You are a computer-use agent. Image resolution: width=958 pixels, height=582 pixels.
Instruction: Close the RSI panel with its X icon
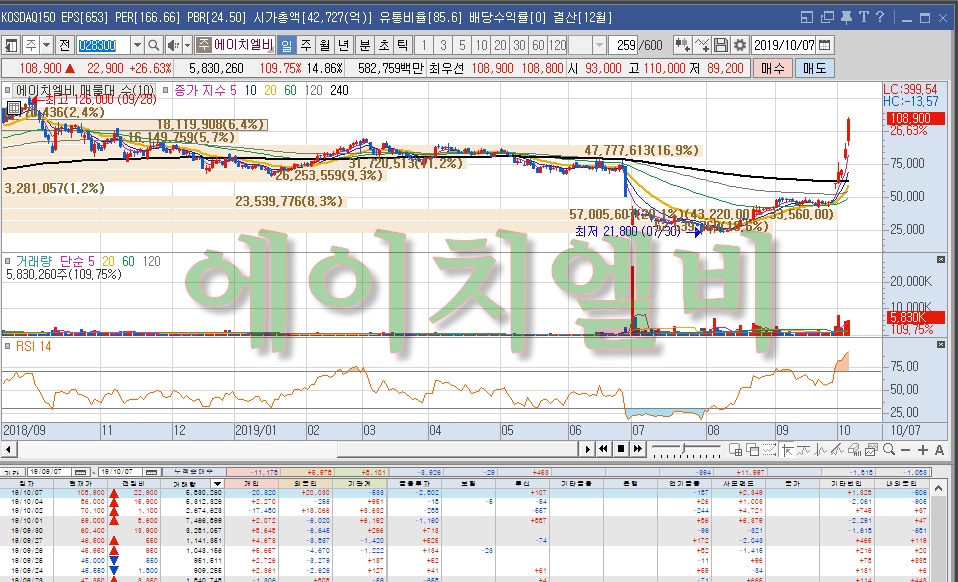click(941, 345)
